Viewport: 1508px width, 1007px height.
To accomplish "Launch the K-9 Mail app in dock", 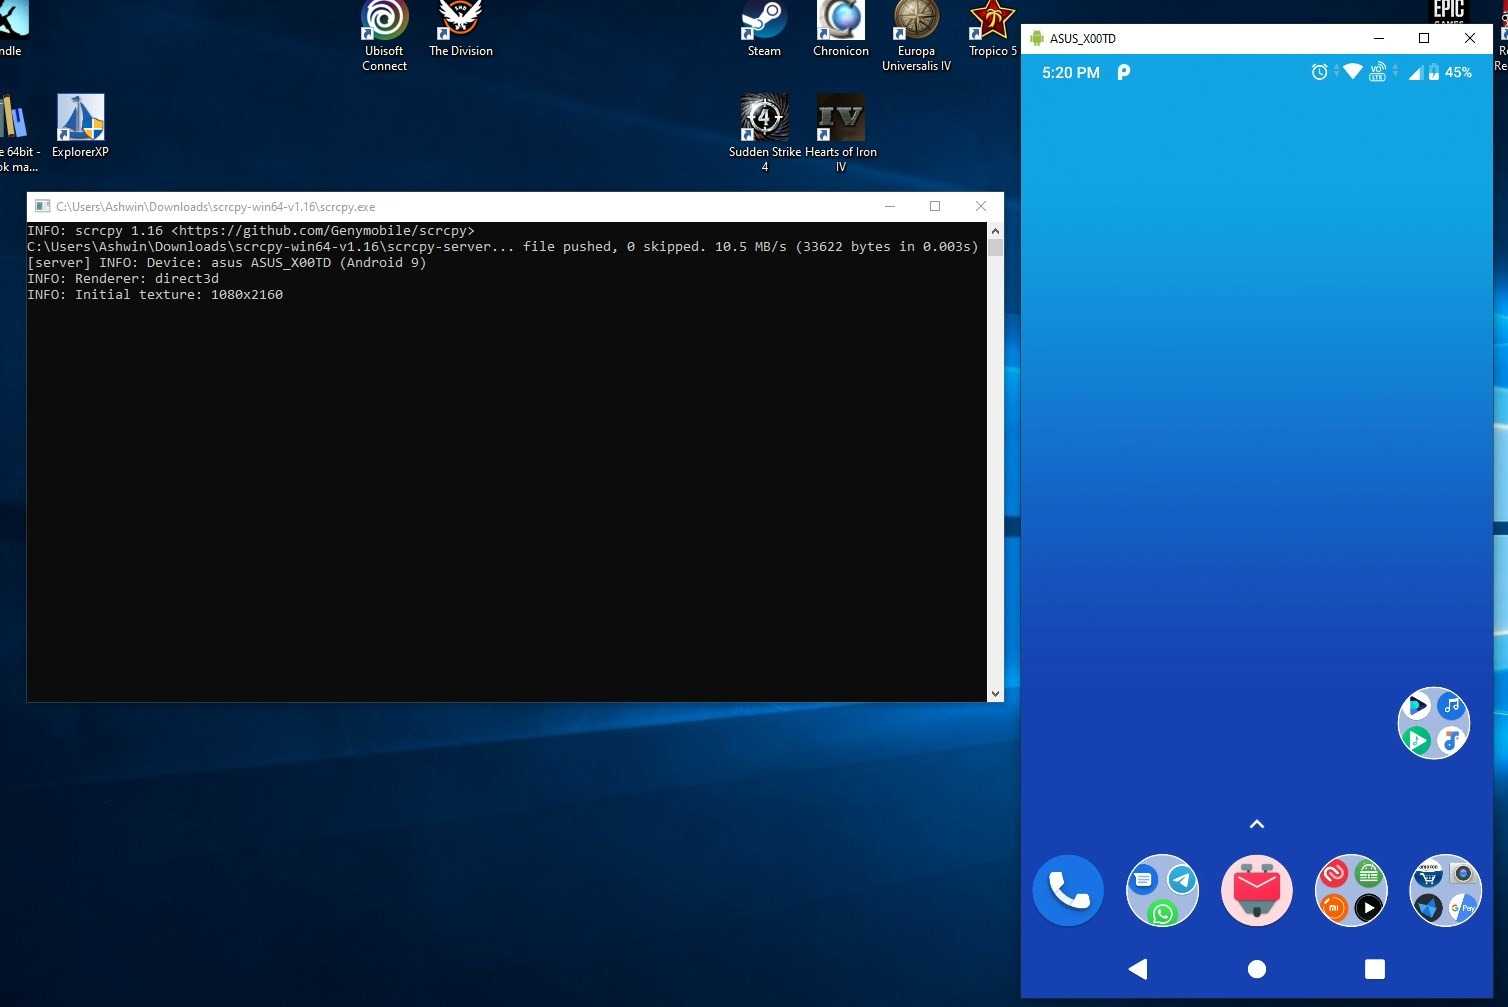I will click(x=1257, y=890).
